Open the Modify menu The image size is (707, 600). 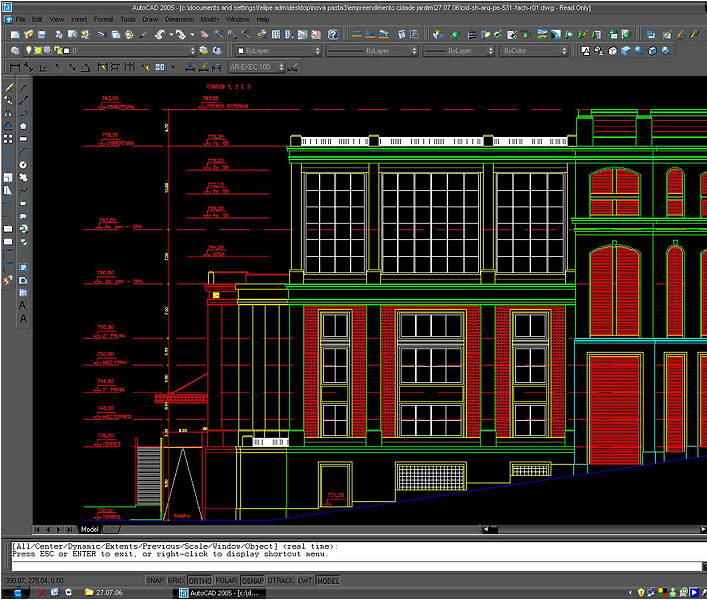coord(209,19)
